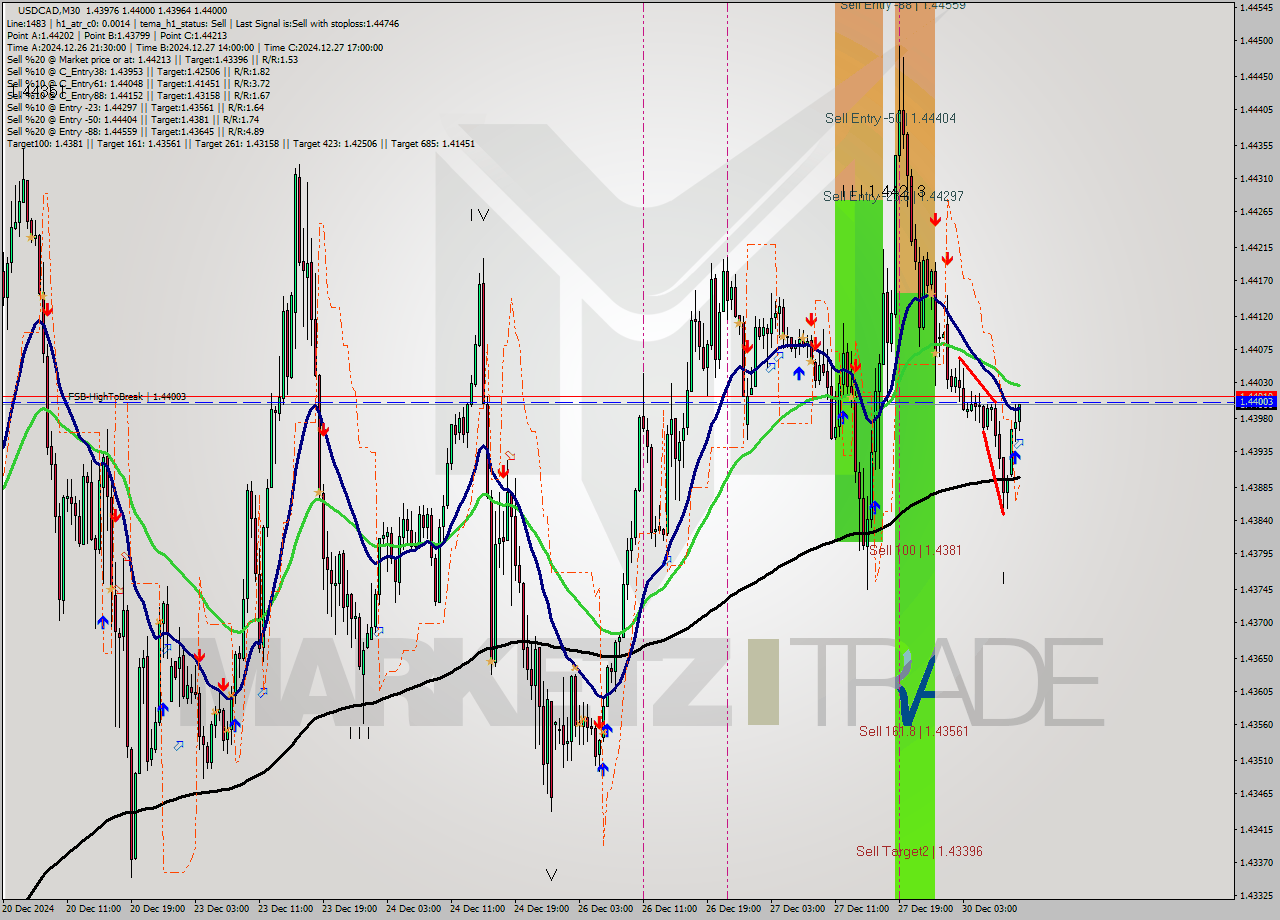The width and height of the screenshot is (1280, 920).
Task: Click the 1.43465 price axis value
Action: pos(1256,793)
